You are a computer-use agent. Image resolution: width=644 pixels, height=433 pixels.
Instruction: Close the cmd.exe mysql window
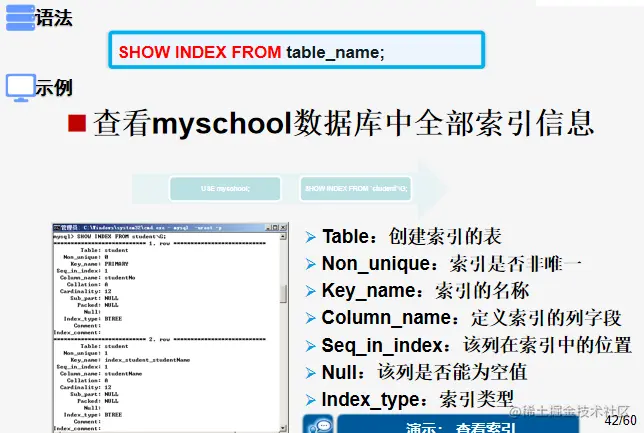pos(283,227)
